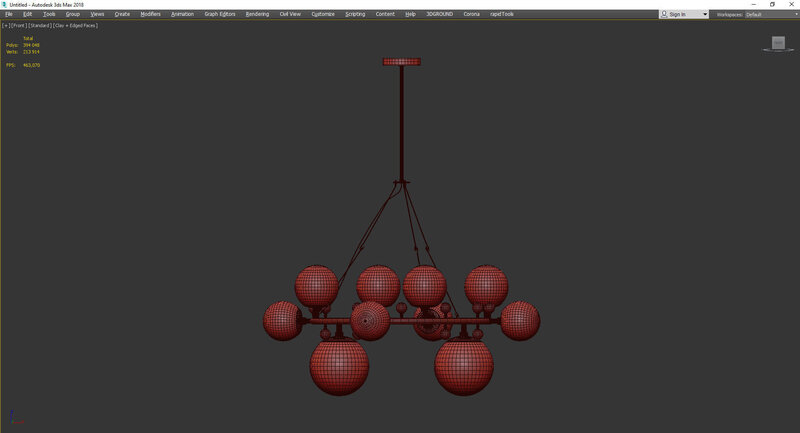This screenshot has width=800, height=433.
Task: Restore down the 3ds Max window
Action: coord(772,4)
